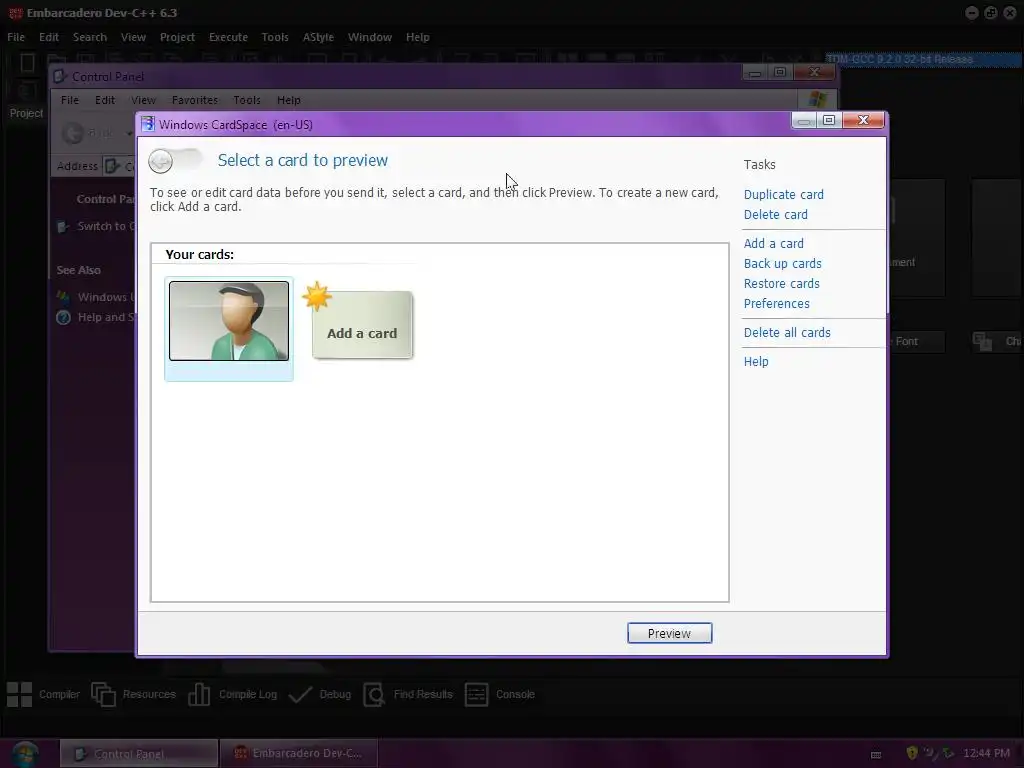Click the security shield tray icon
Screen dimensions: 1024x768
tap(912, 753)
